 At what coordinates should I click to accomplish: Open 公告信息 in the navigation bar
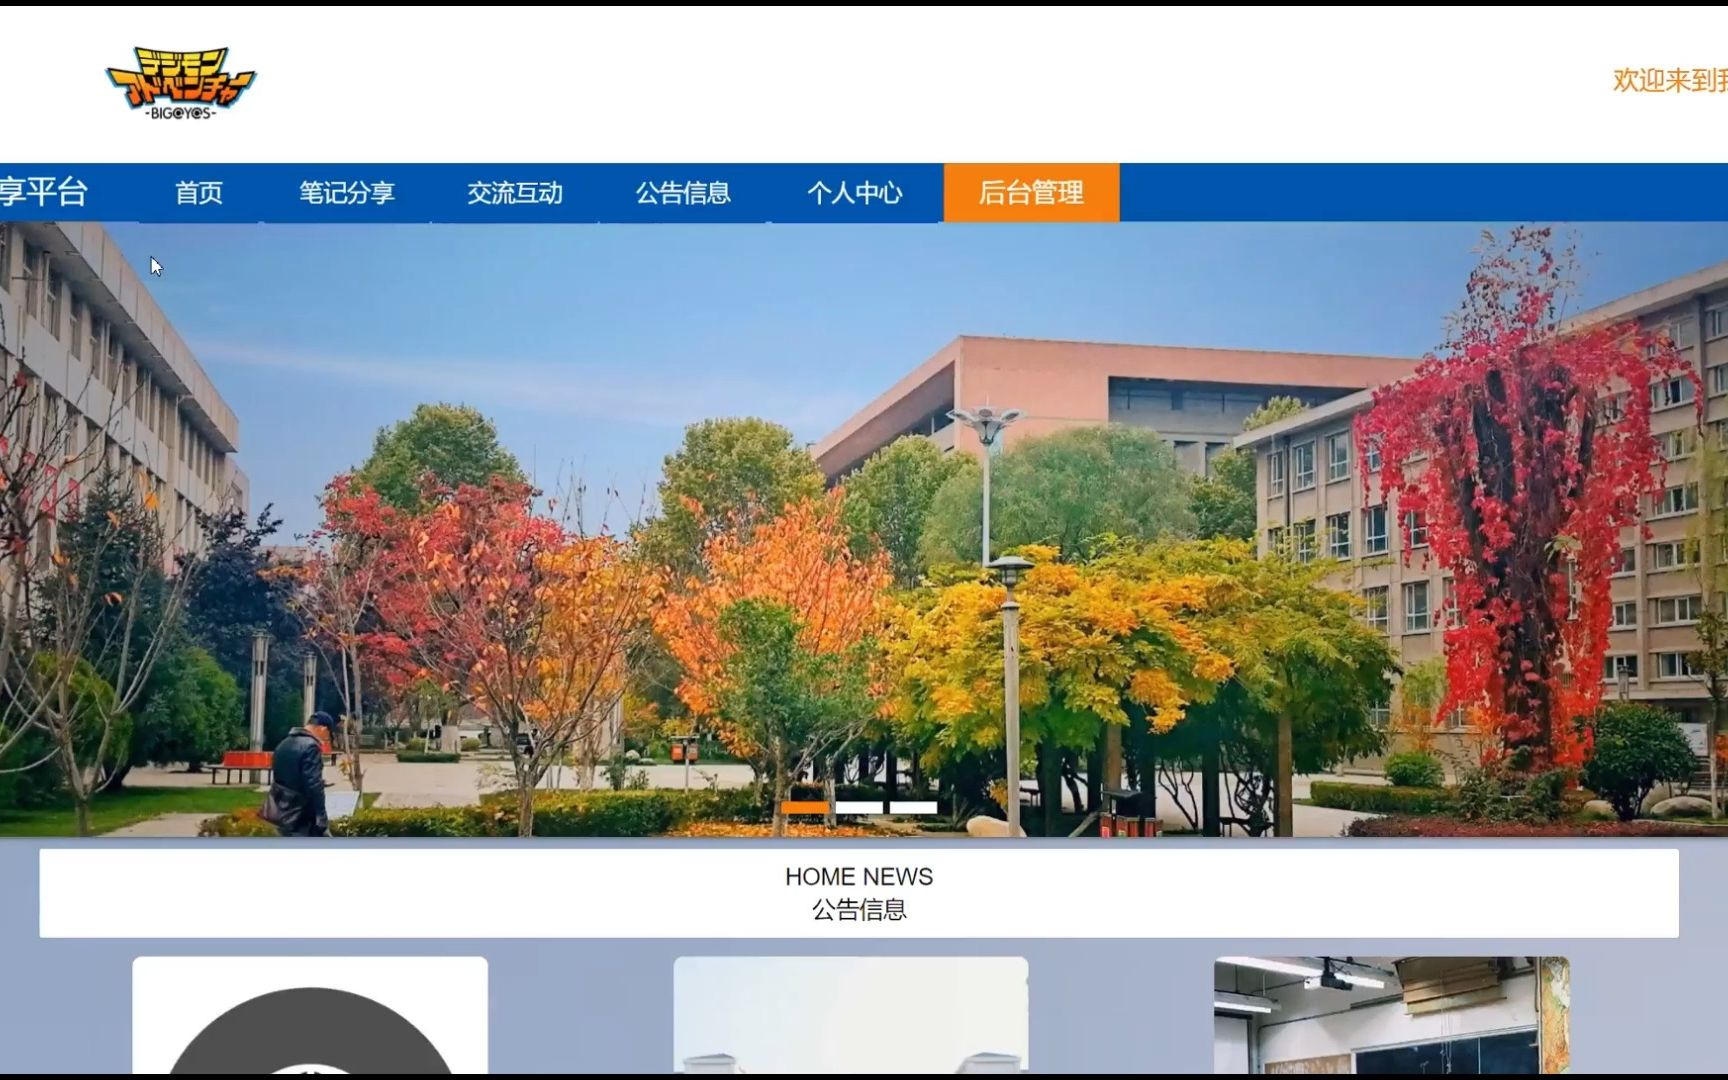(683, 192)
